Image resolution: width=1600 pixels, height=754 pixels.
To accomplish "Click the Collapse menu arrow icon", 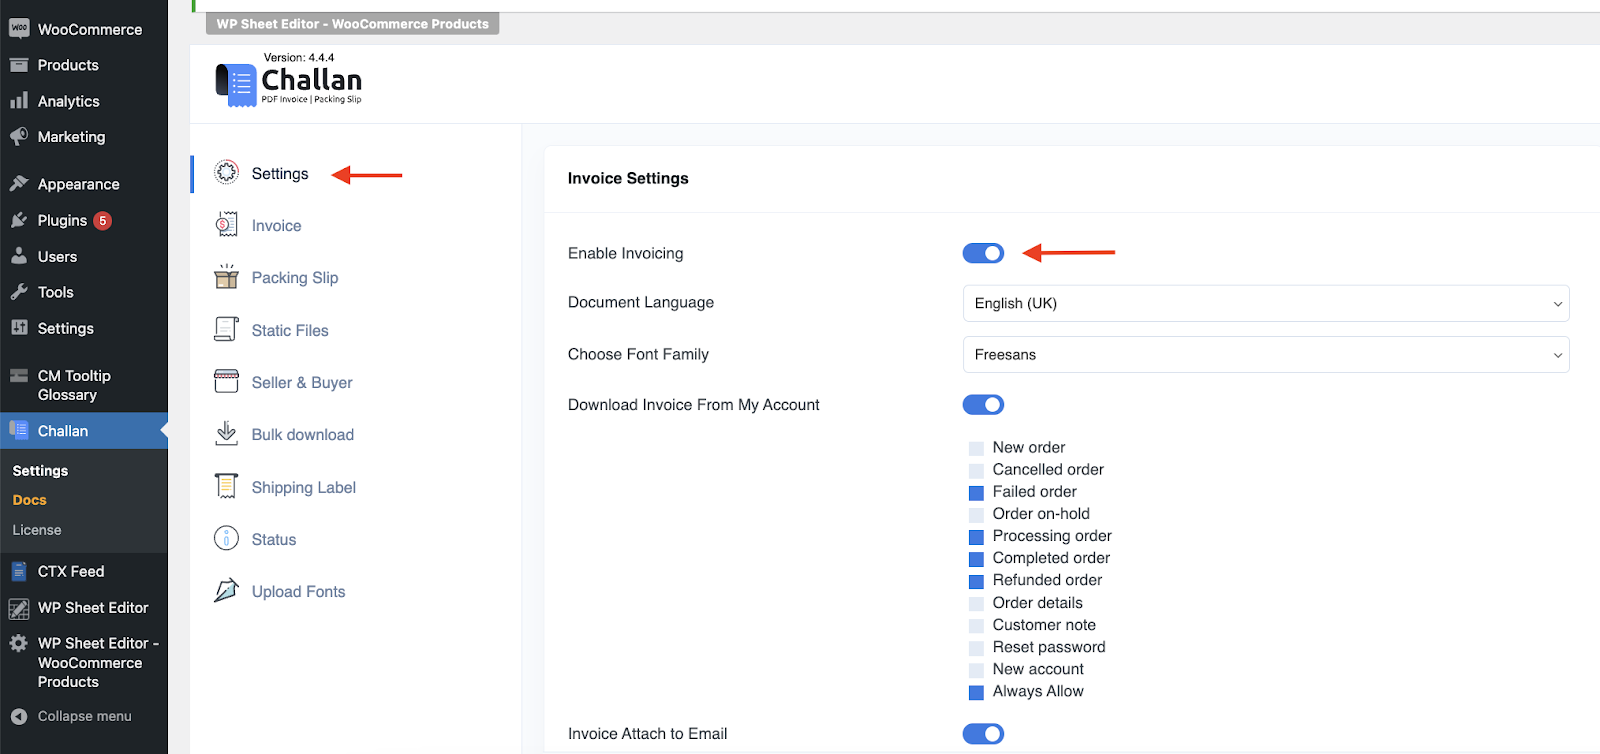I will coord(19,716).
